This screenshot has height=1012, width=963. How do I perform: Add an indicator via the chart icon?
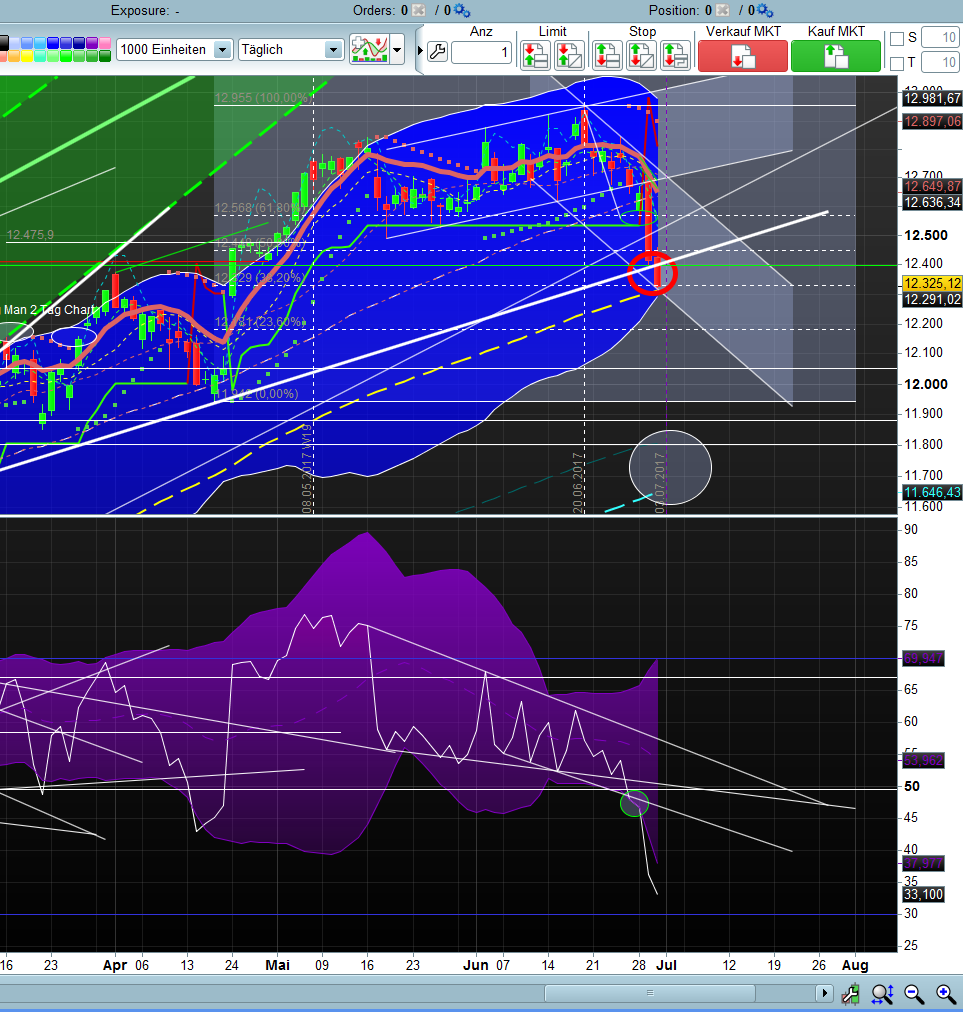coord(369,50)
